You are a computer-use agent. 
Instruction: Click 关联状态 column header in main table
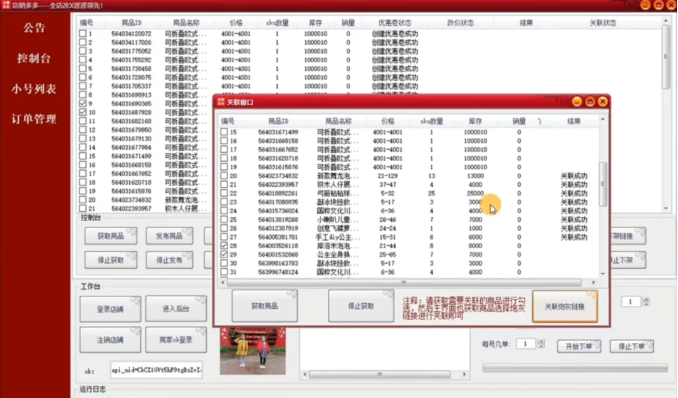[602, 23]
